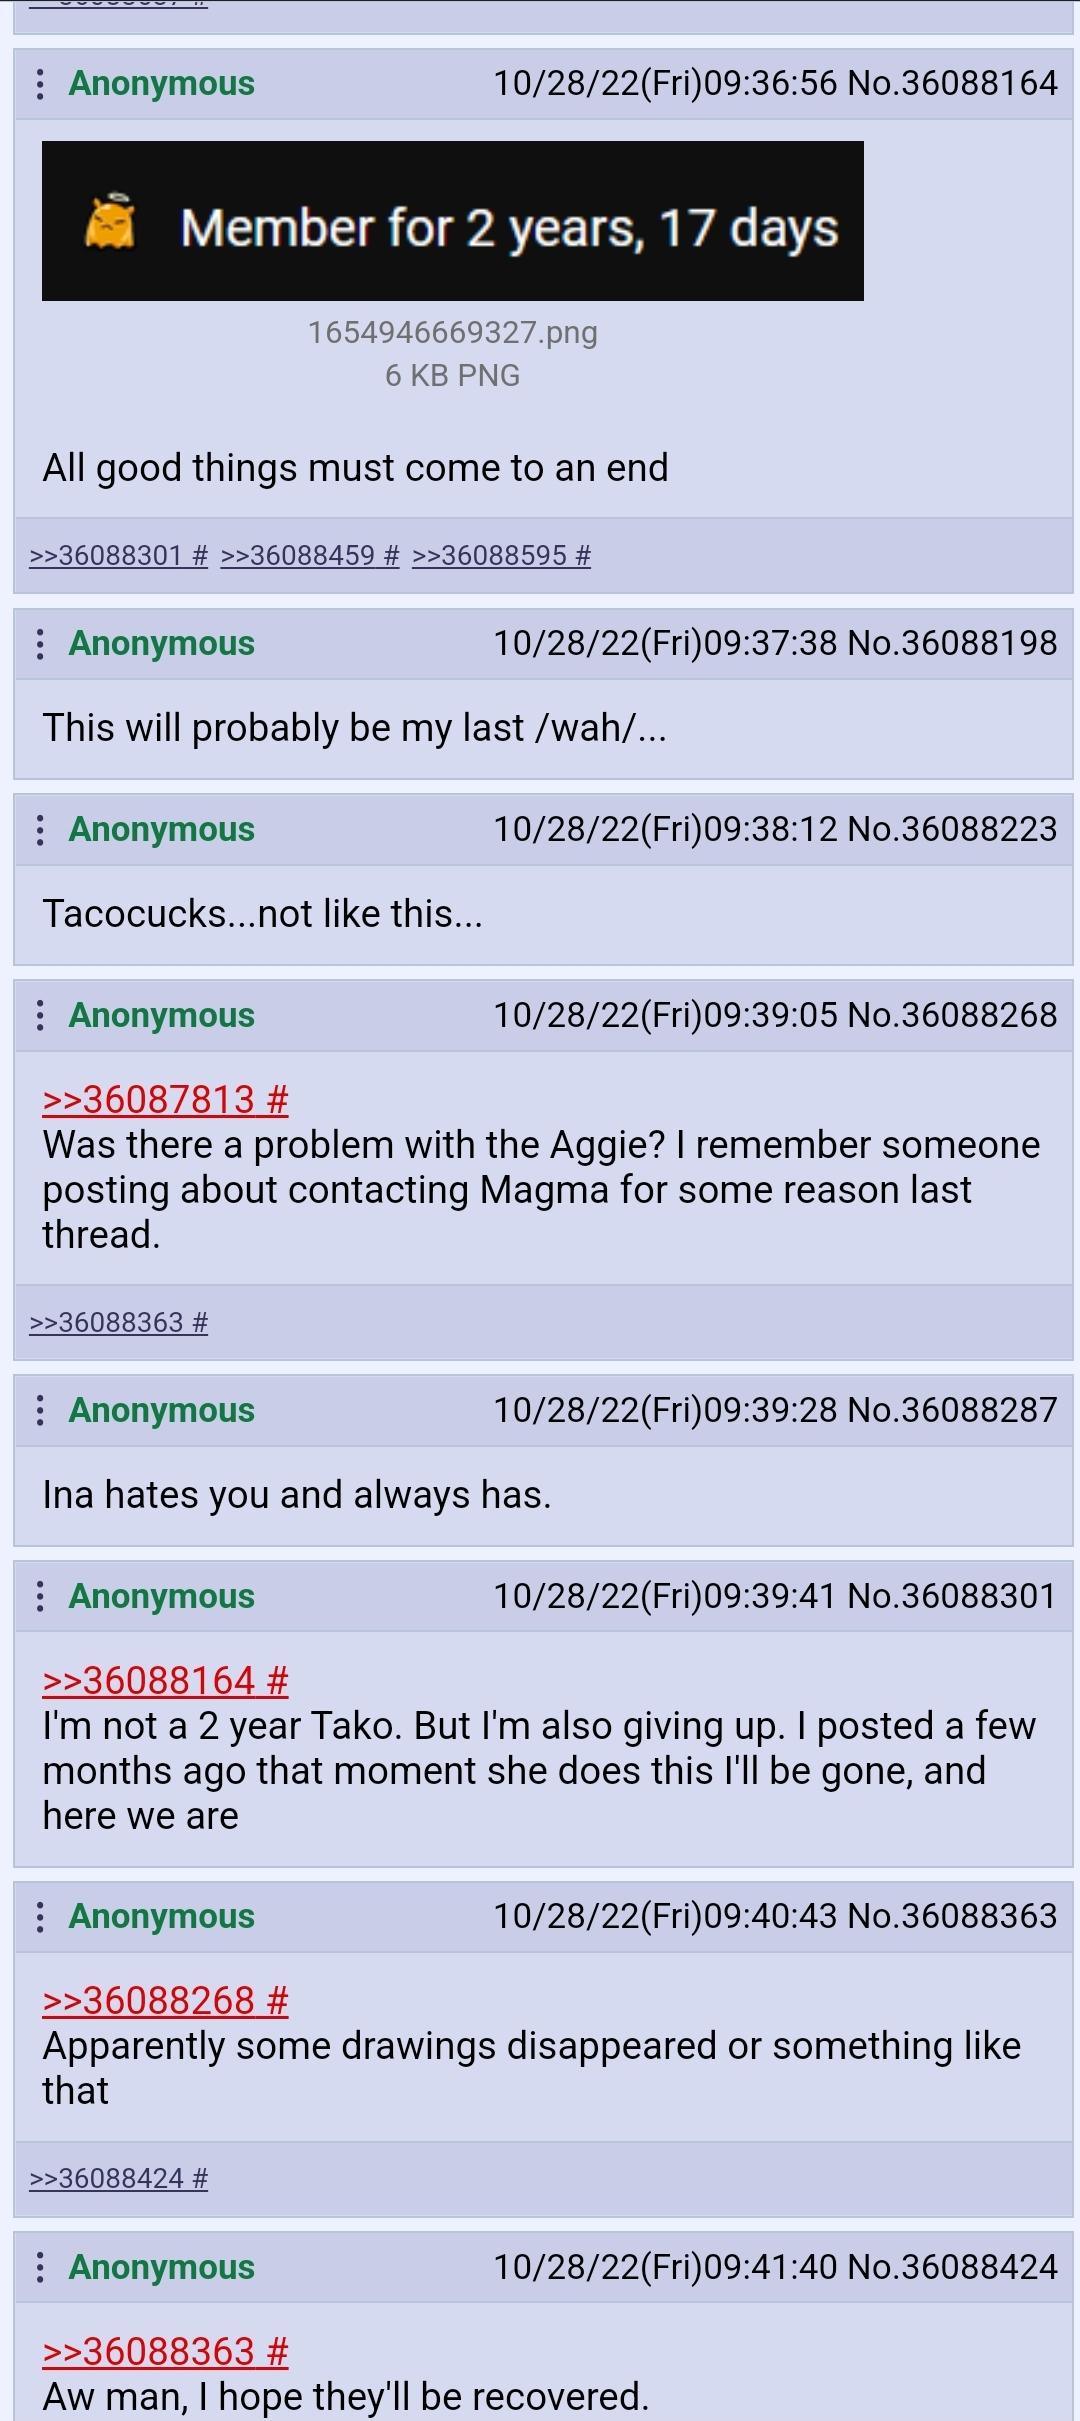The image size is (1080, 2421).
Task: Jump to quoted post >>36088268
Action: pyautogui.click(x=165, y=2001)
